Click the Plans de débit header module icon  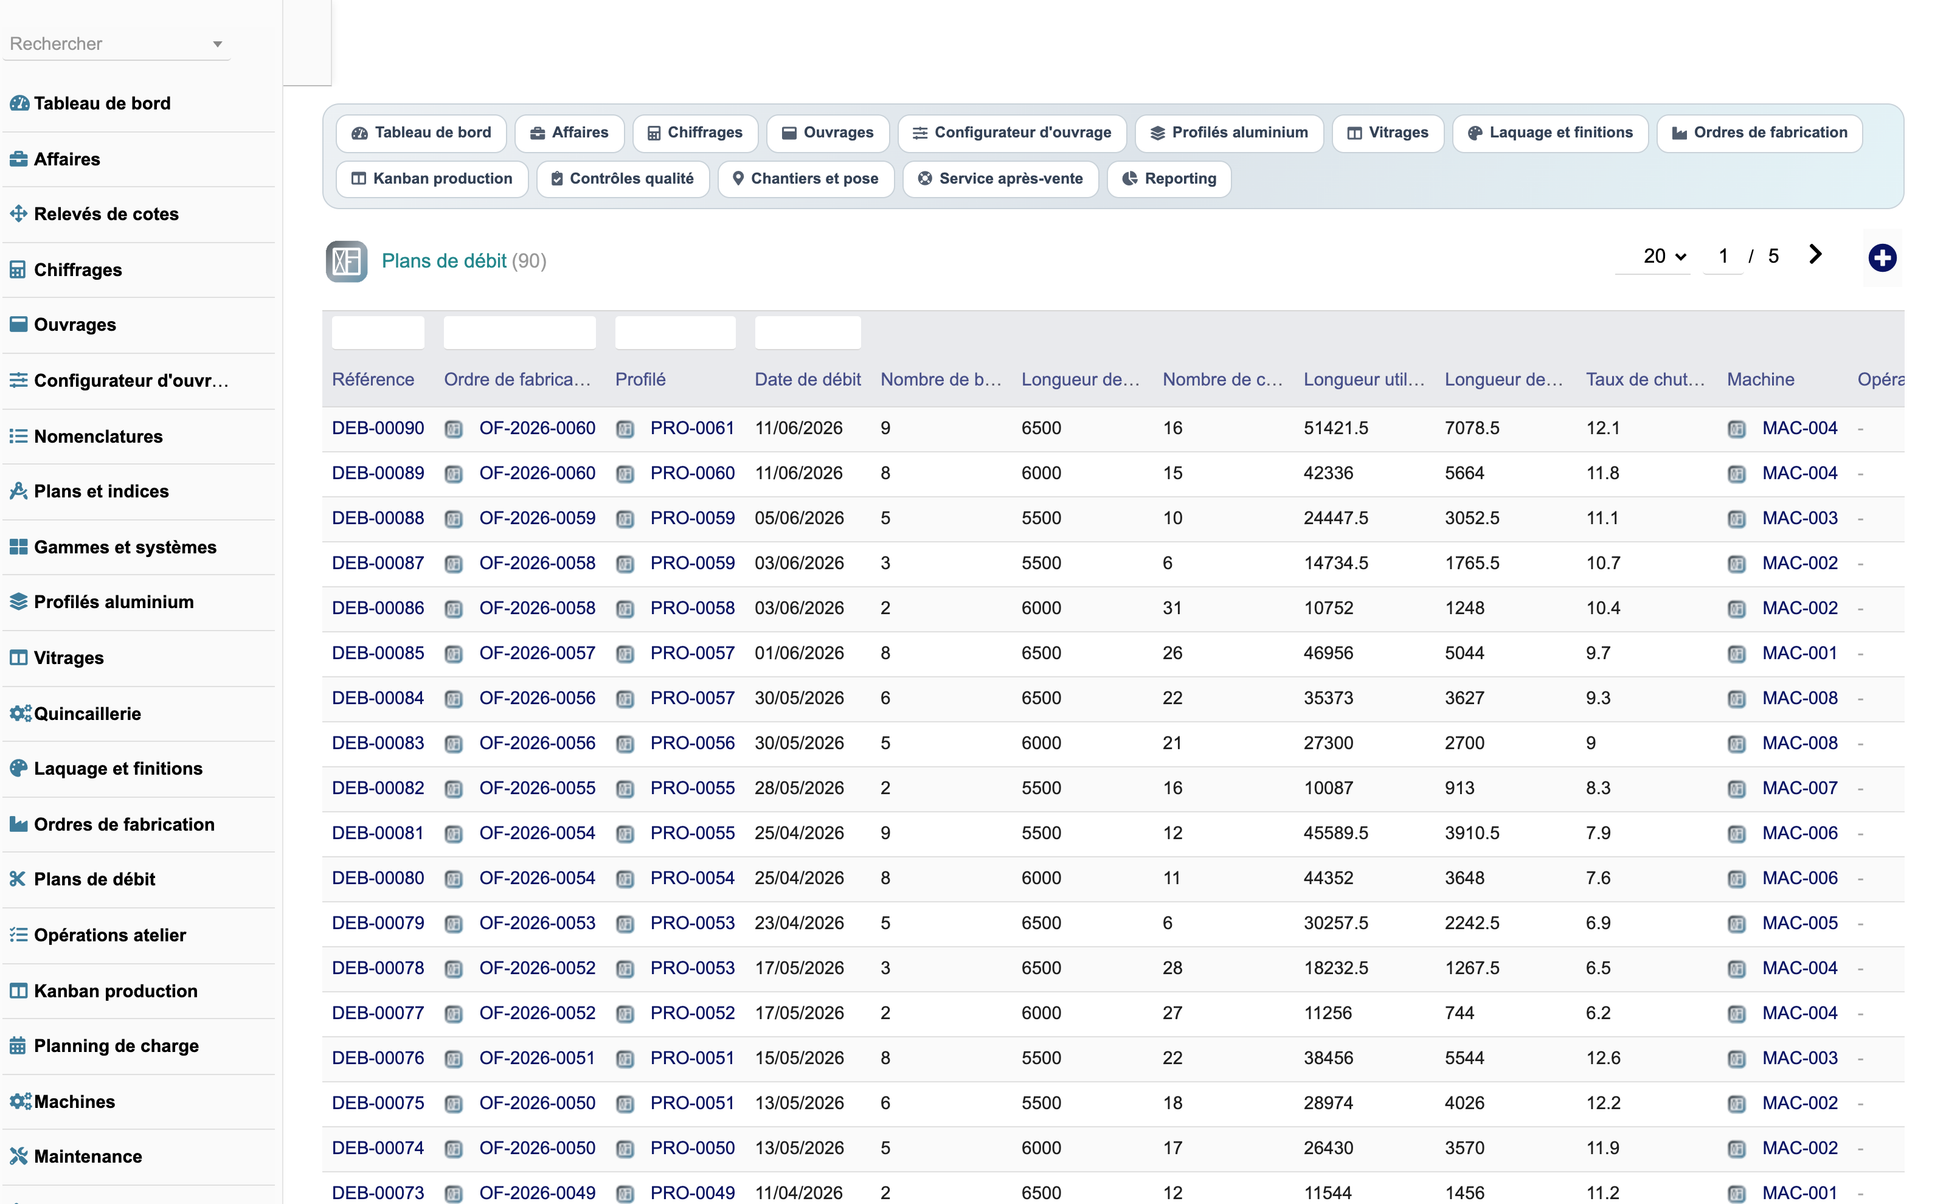346,261
